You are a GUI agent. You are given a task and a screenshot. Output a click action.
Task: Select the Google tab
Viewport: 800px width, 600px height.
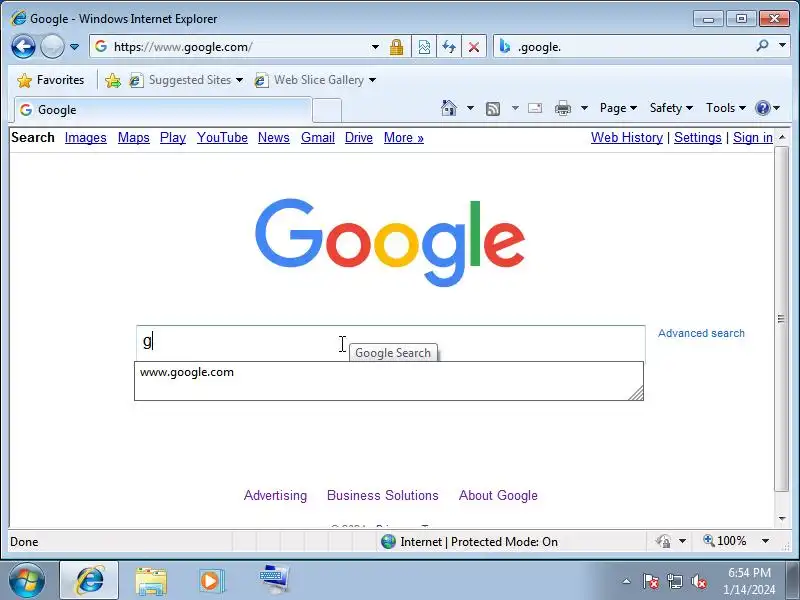point(162,110)
